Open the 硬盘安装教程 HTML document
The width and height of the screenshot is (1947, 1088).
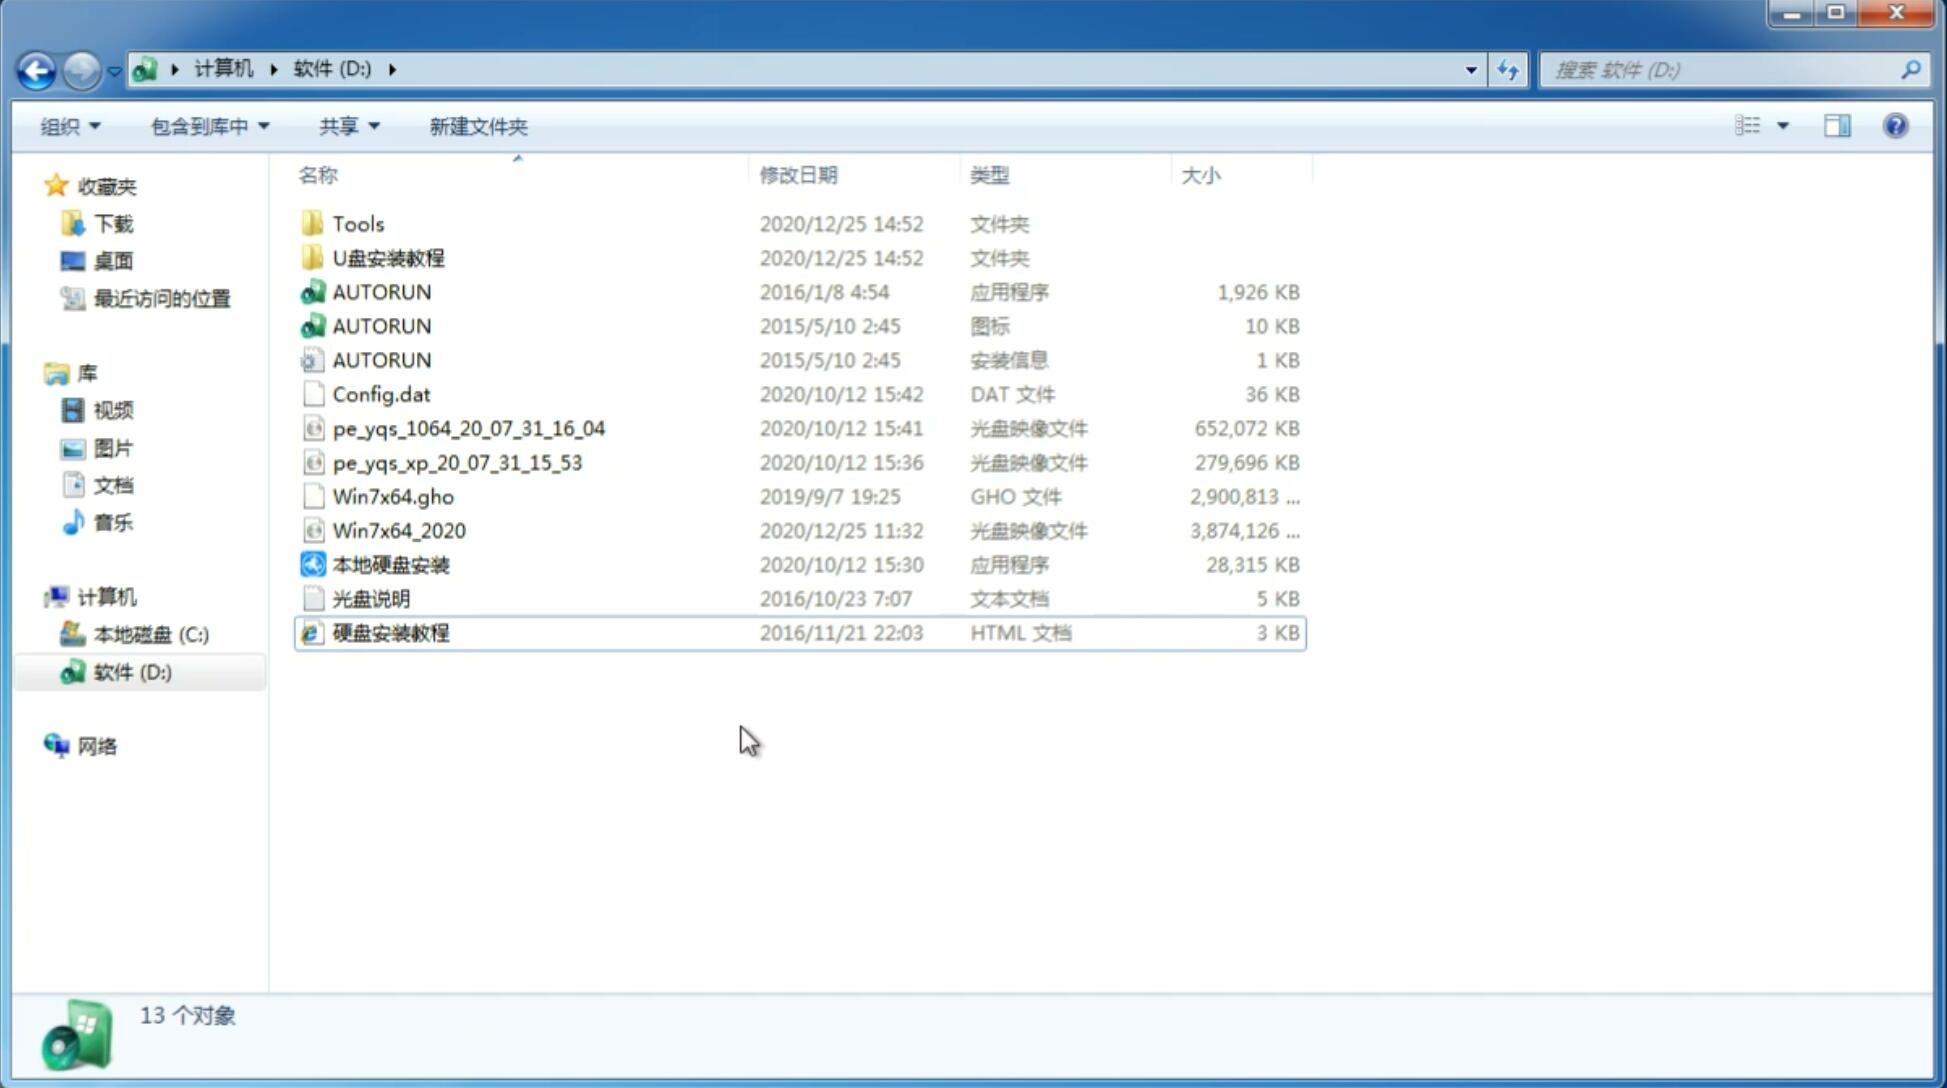point(390,632)
